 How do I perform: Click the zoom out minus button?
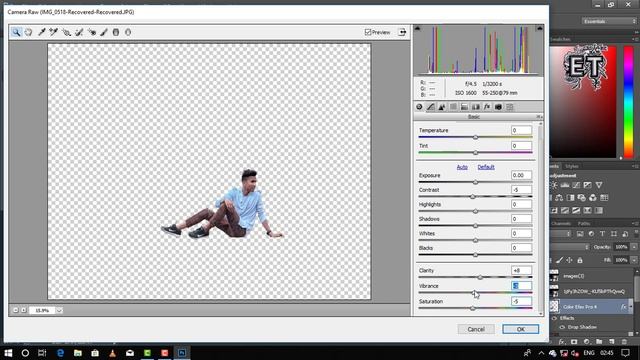[x=16, y=311]
